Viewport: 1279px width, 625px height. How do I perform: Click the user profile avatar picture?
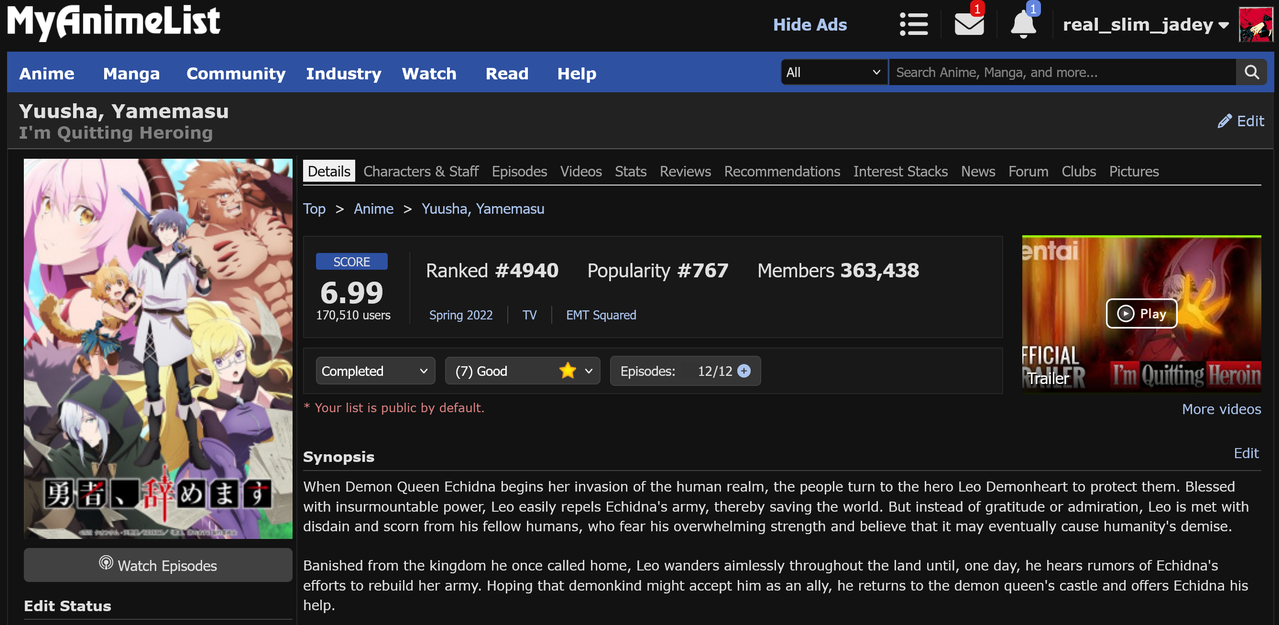(x=1255, y=24)
